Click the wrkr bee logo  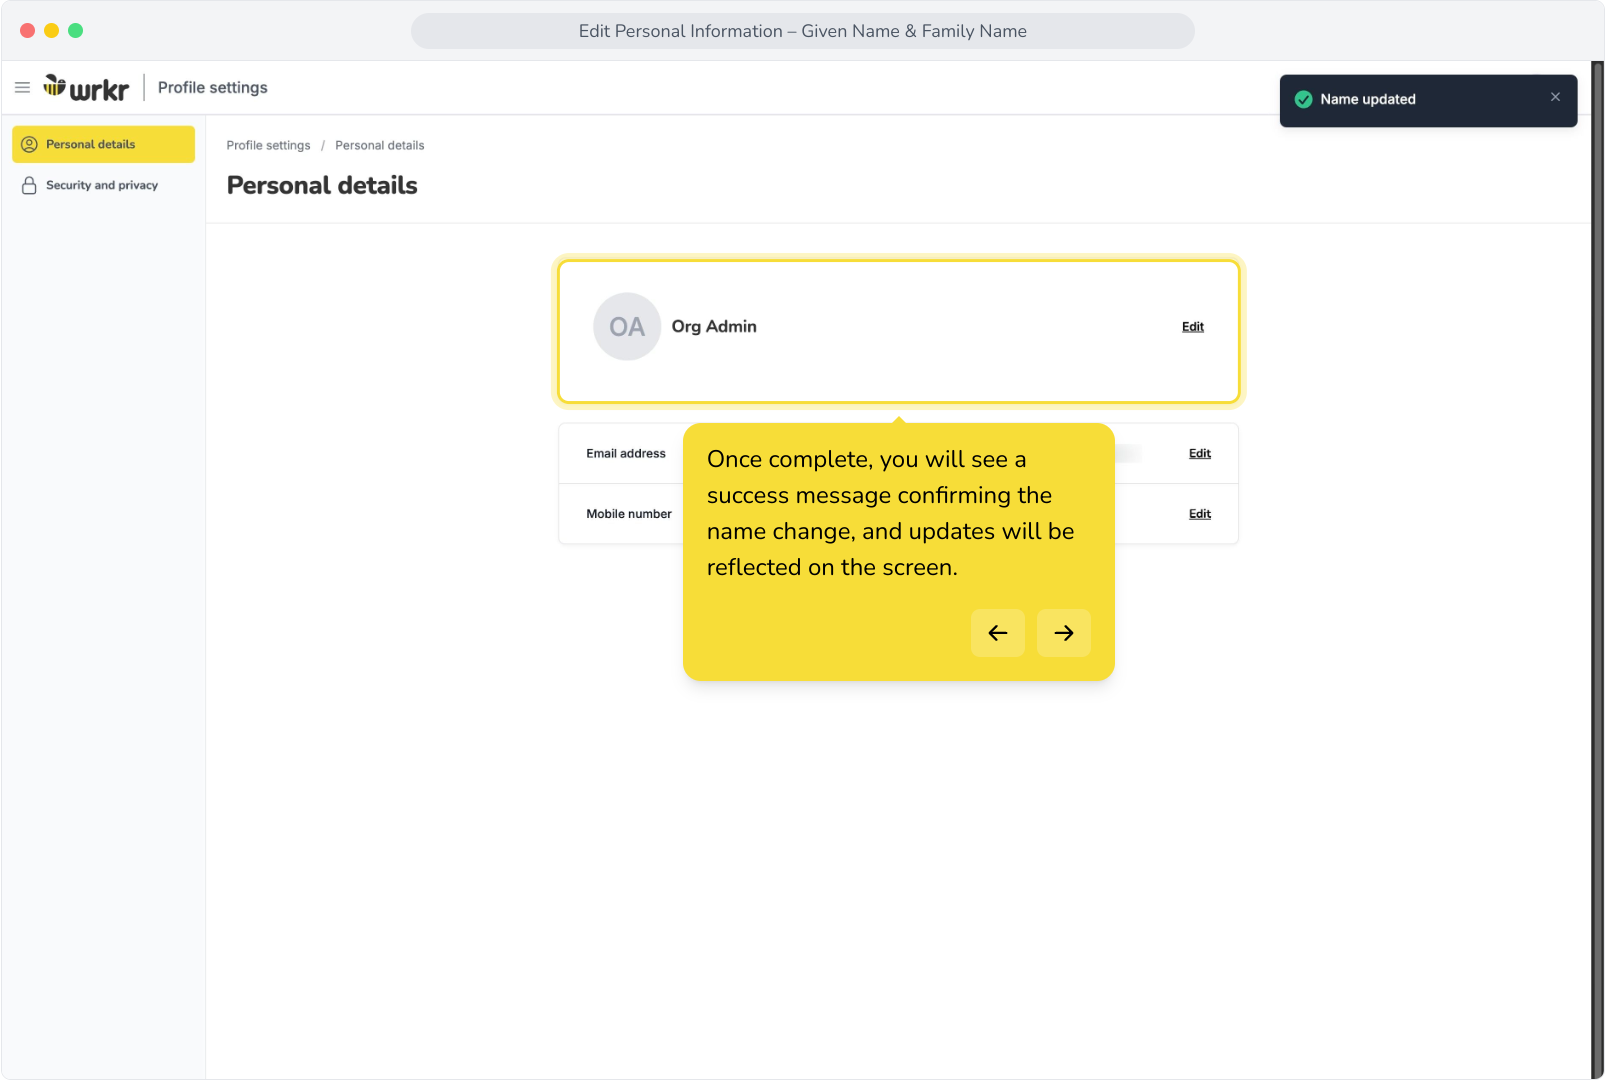tap(86, 88)
